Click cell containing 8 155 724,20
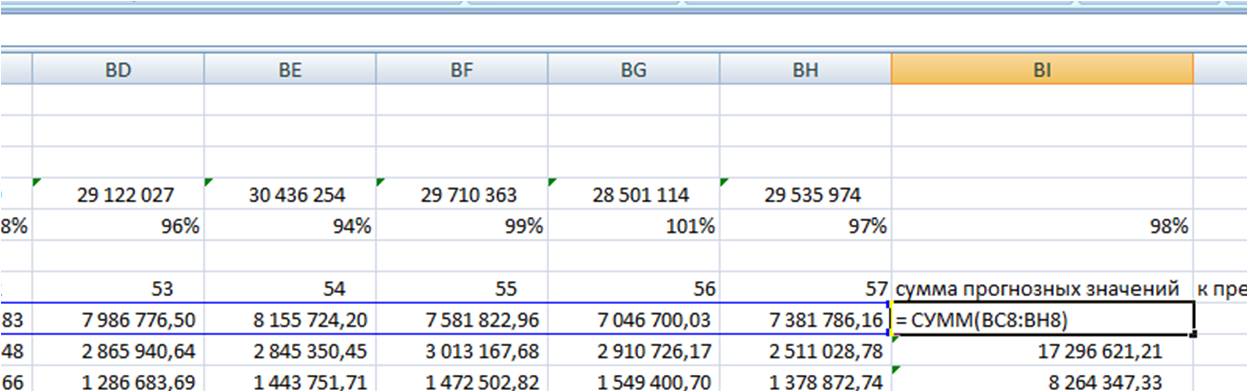Image resolution: width=1248 pixels, height=392 pixels. [290, 319]
